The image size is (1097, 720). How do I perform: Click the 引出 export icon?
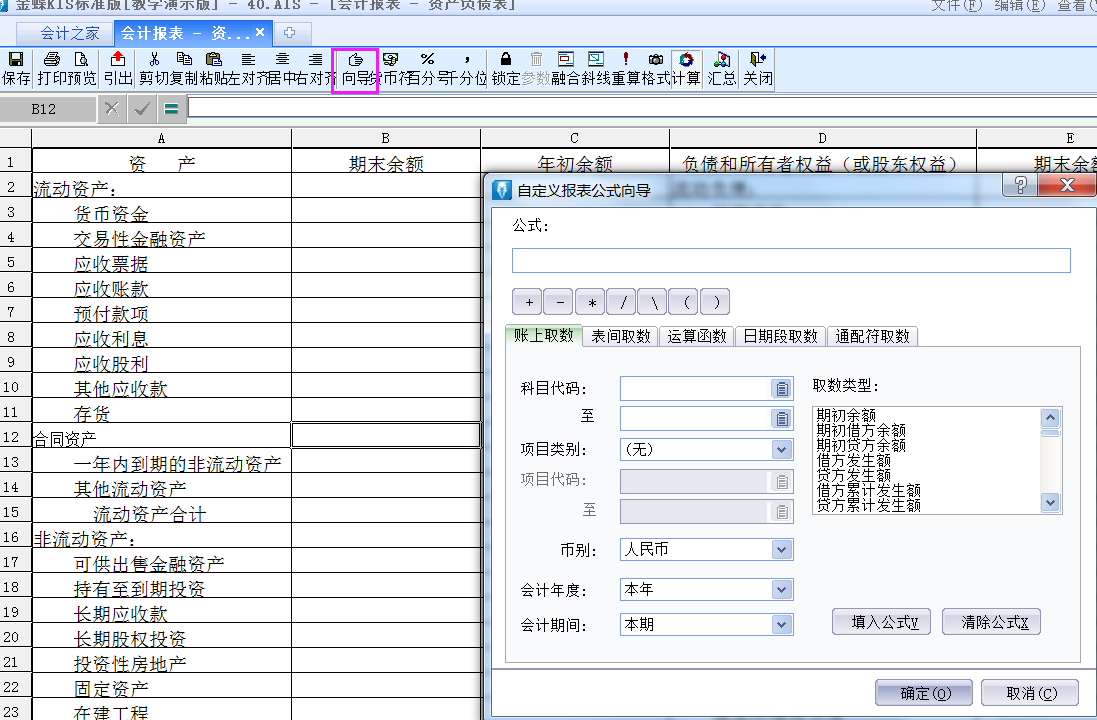[x=118, y=68]
